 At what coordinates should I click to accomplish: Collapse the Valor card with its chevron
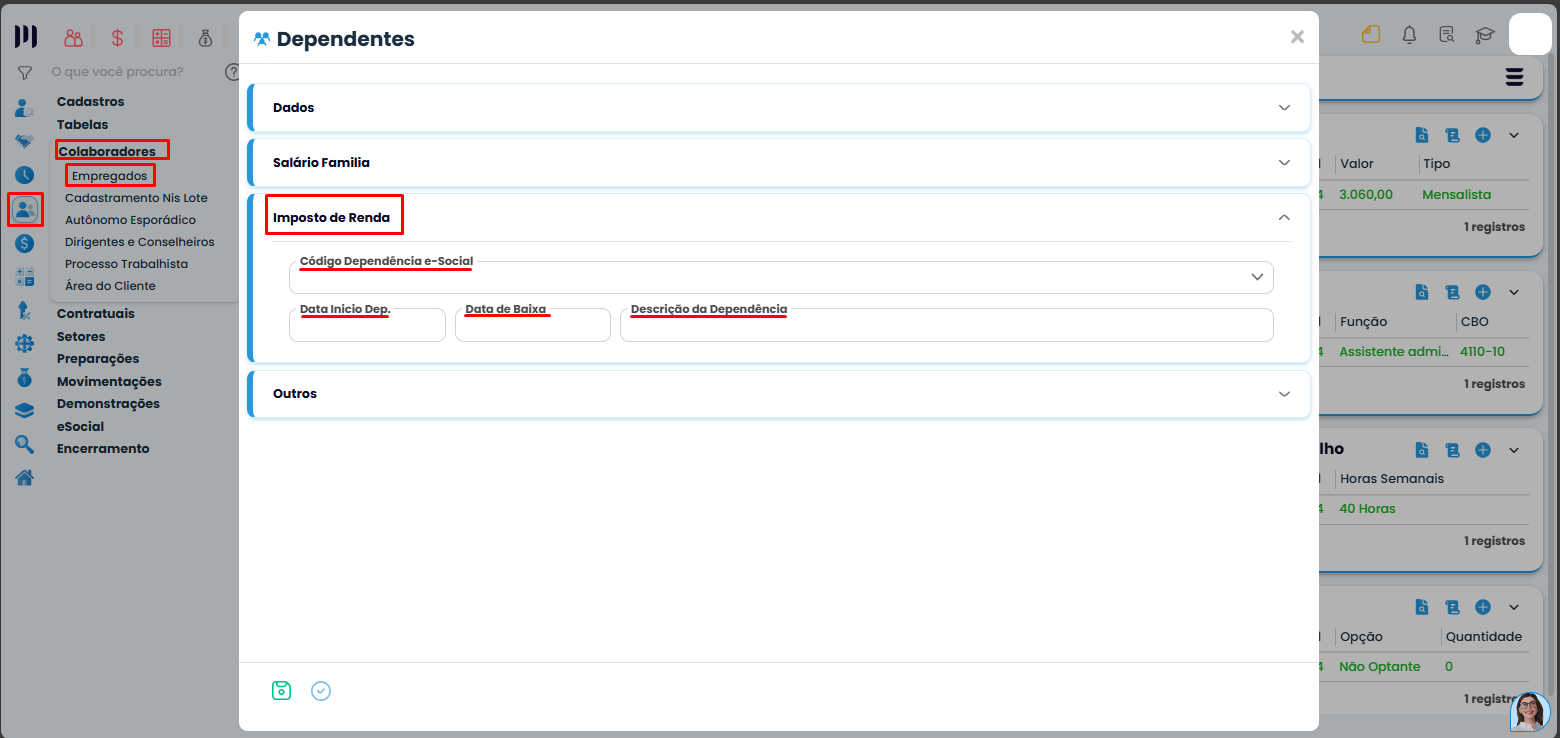click(1514, 135)
